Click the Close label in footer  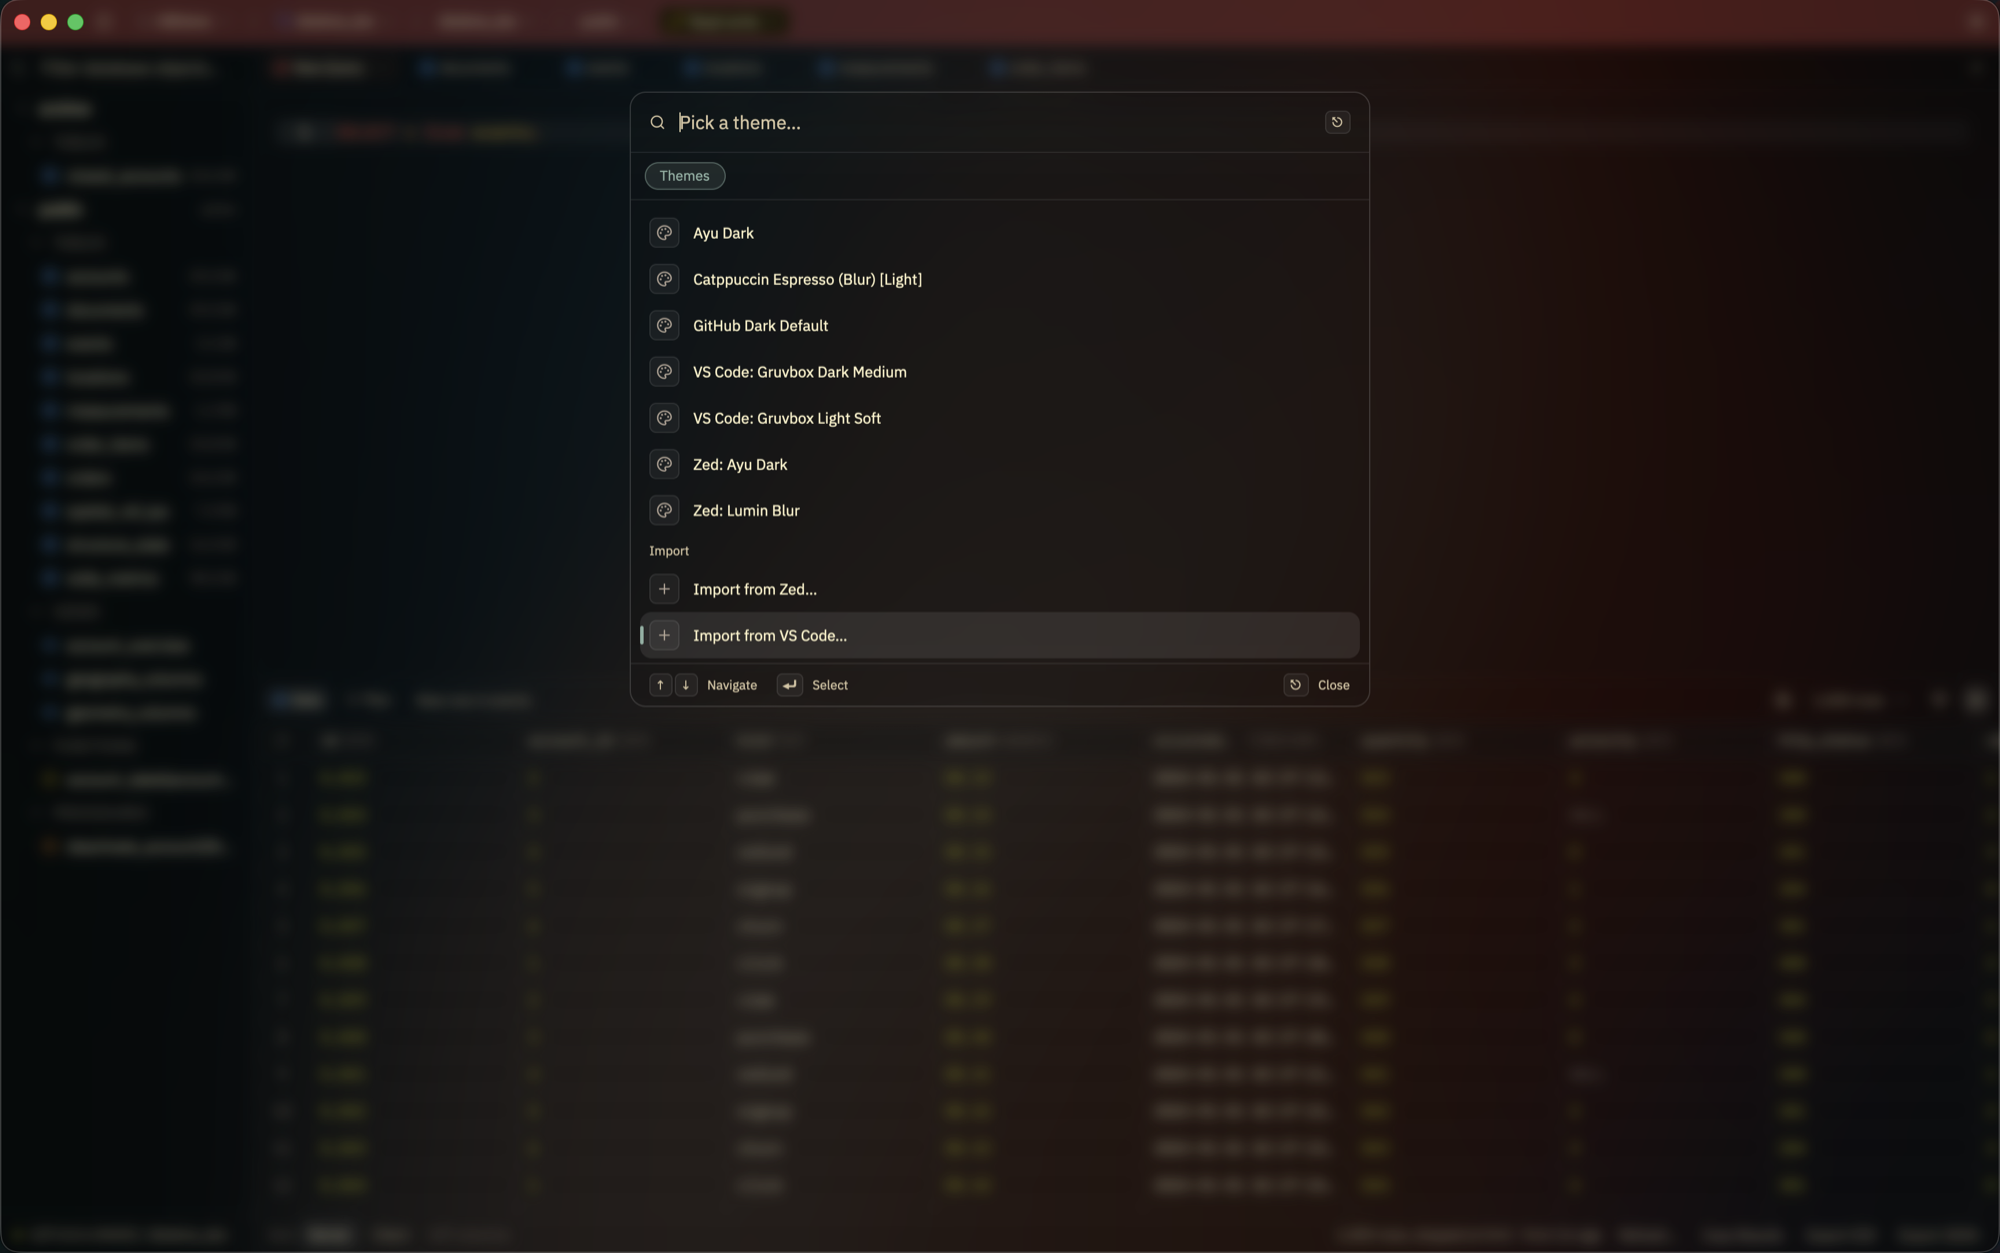tap(1334, 685)
